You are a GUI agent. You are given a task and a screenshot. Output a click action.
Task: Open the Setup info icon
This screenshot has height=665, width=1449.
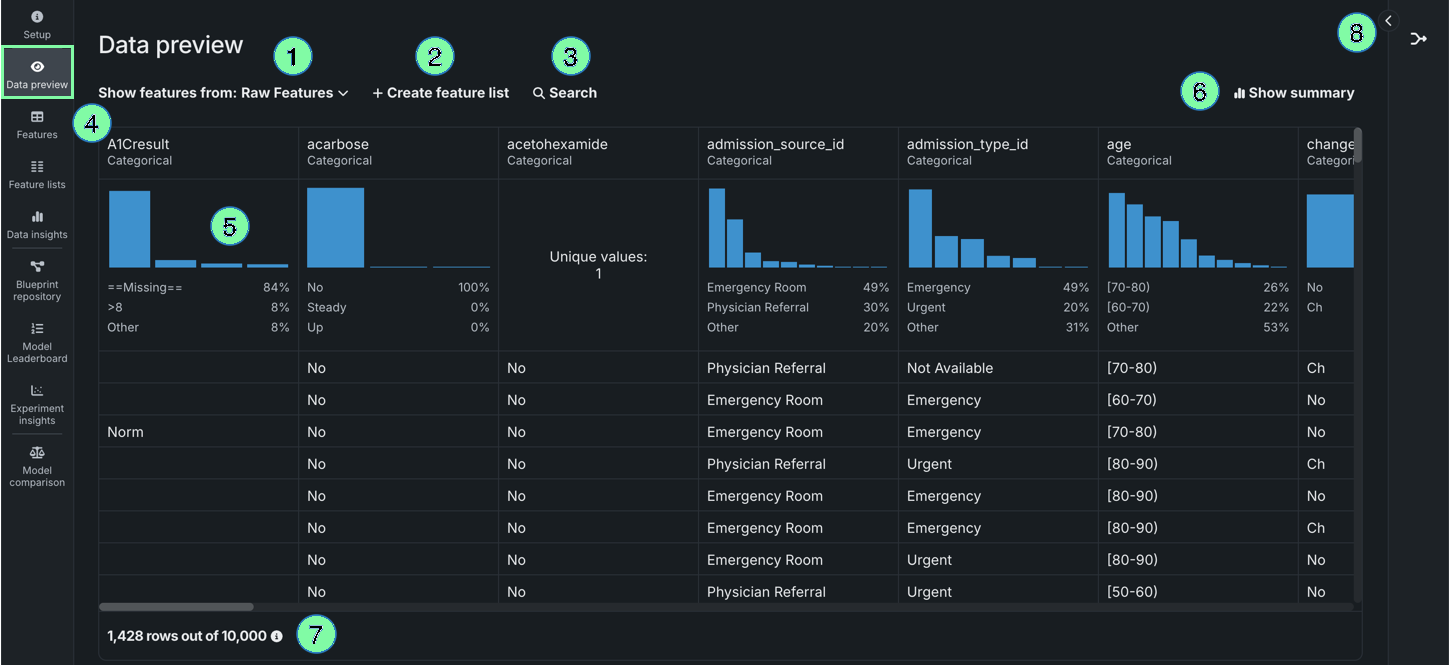pyautogui.click(x=37, y=17)
